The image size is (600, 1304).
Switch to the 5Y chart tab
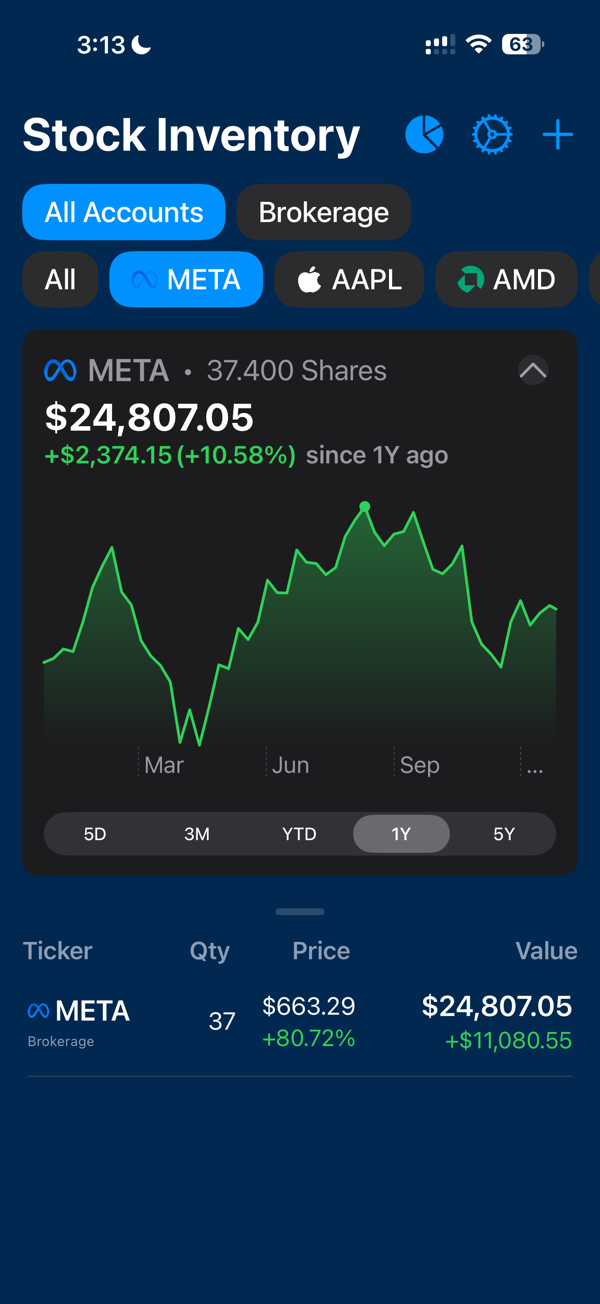click(x=504, y=833)
